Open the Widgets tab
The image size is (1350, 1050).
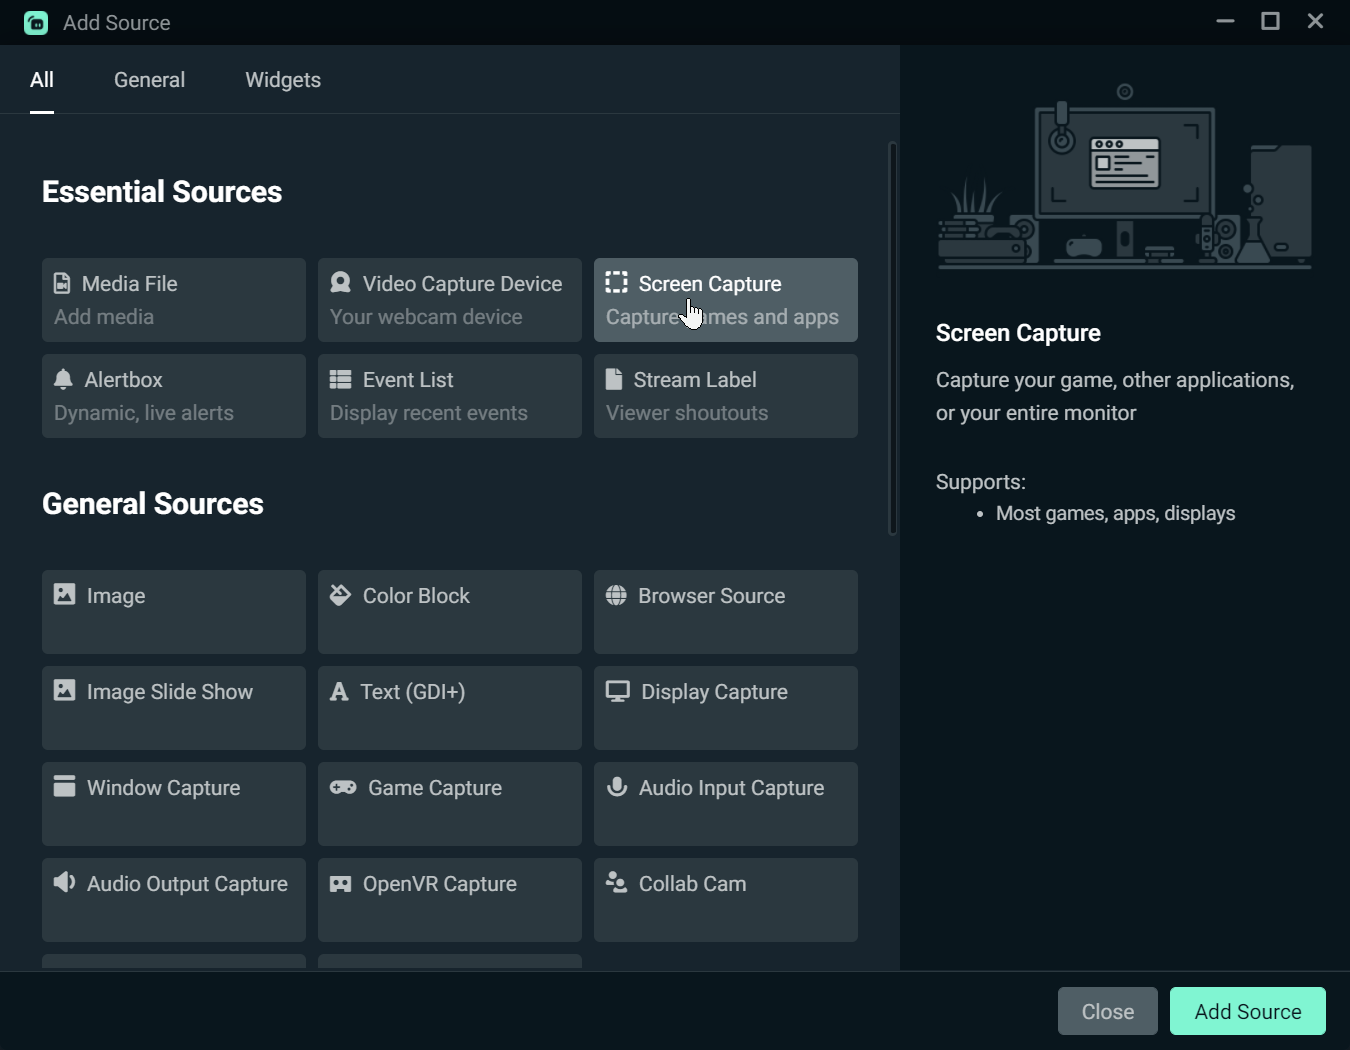tap(283, 80)
